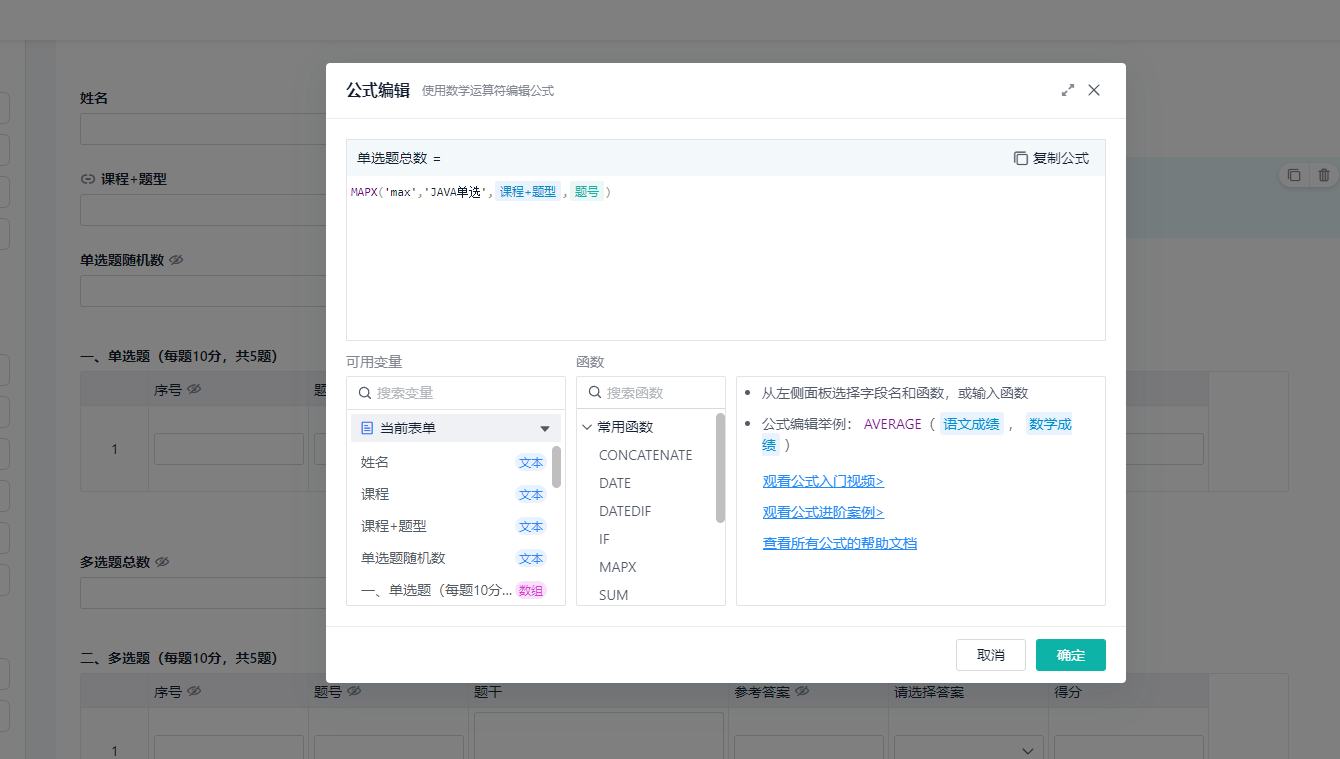
Task: Click the variable list scrollbar
Action: coord(556,467)
